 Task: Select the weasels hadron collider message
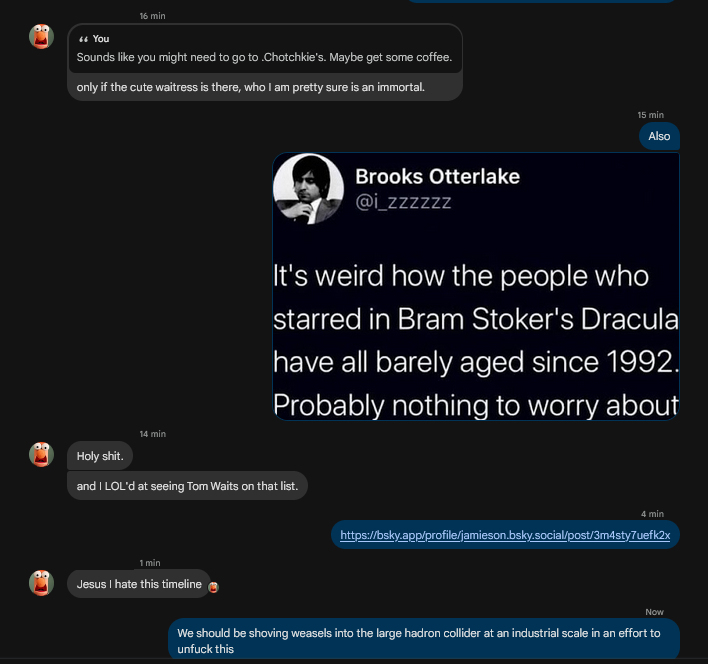click(x=423, y=641)
